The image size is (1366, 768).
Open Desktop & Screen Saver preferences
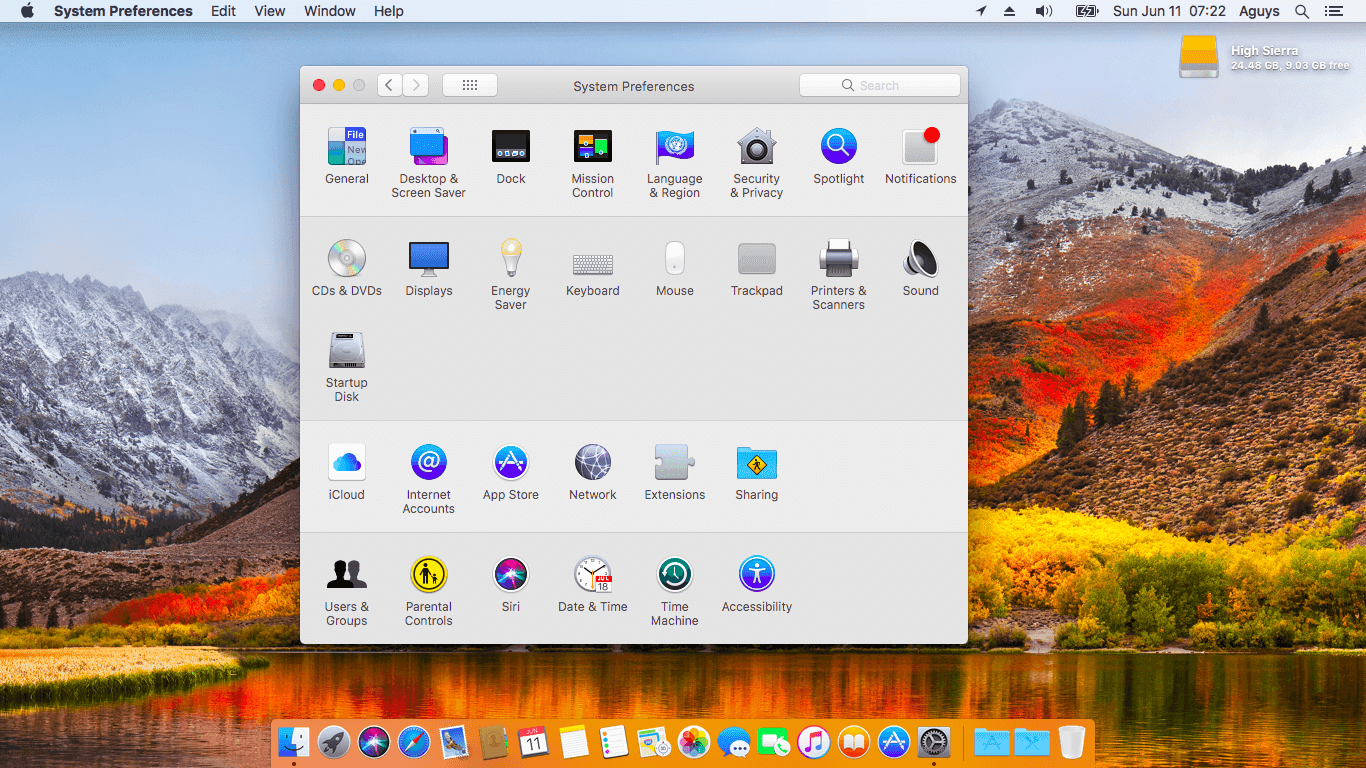(x=429, y=162)
